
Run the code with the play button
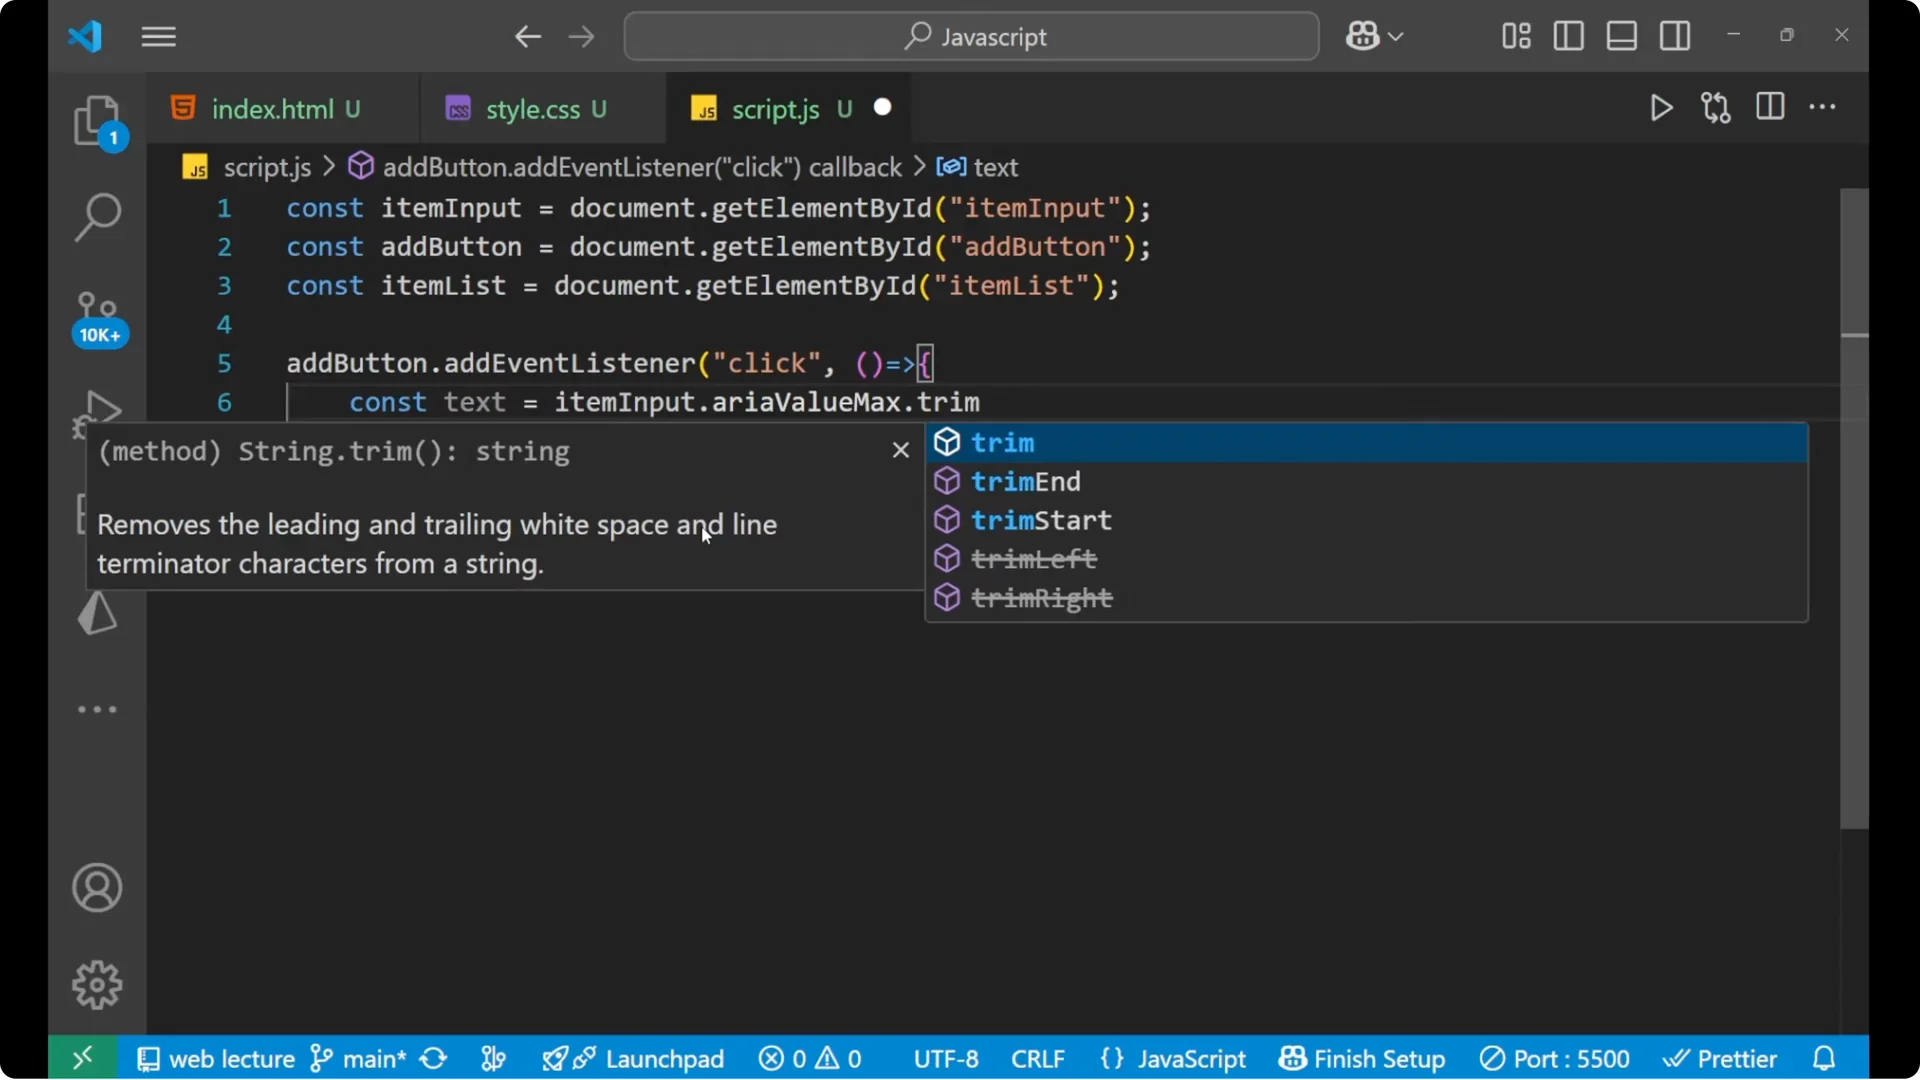coord(1661,107)
